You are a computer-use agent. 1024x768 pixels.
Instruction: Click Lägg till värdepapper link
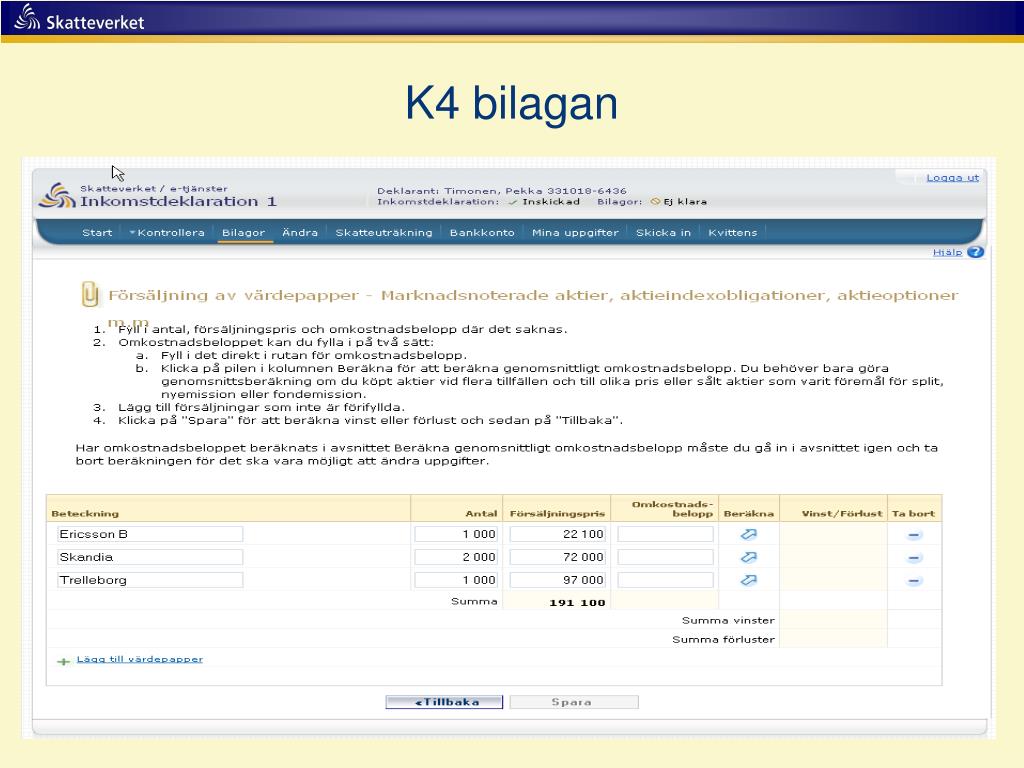(140, 659)
